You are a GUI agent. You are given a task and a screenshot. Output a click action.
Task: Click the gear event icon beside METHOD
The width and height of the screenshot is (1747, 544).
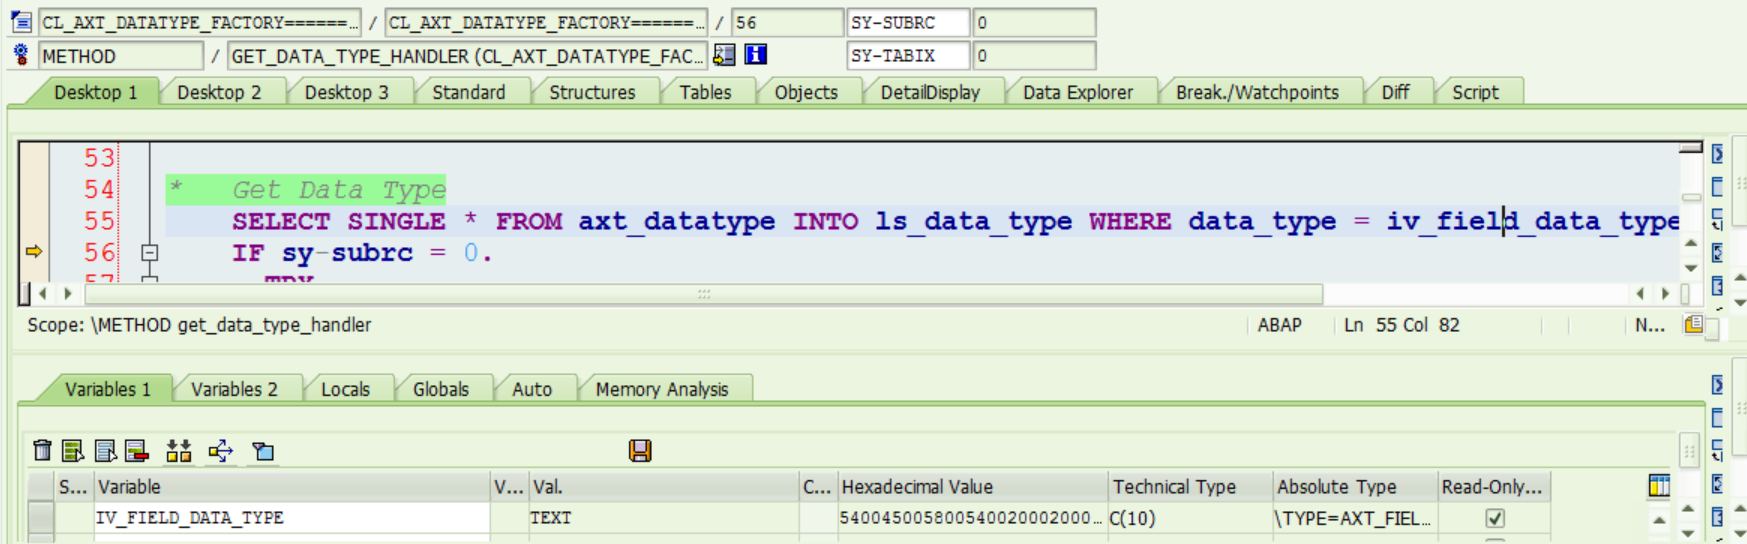point(21,55)
